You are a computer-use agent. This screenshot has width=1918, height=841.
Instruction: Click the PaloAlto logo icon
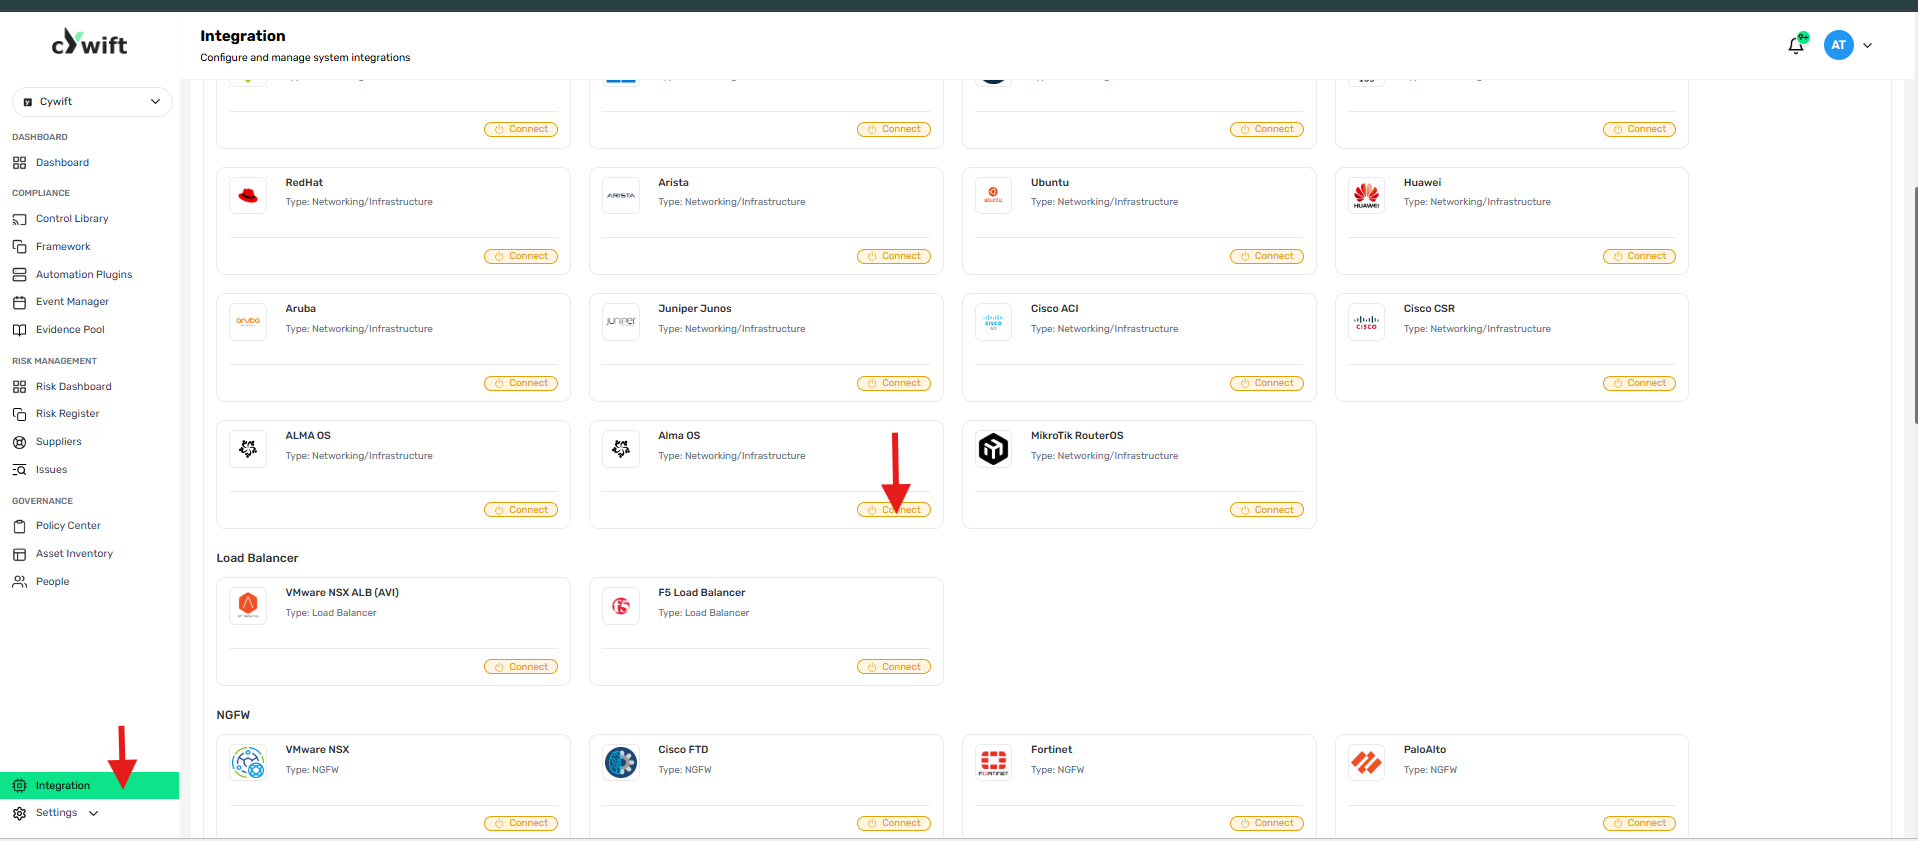pos(1366,763)
